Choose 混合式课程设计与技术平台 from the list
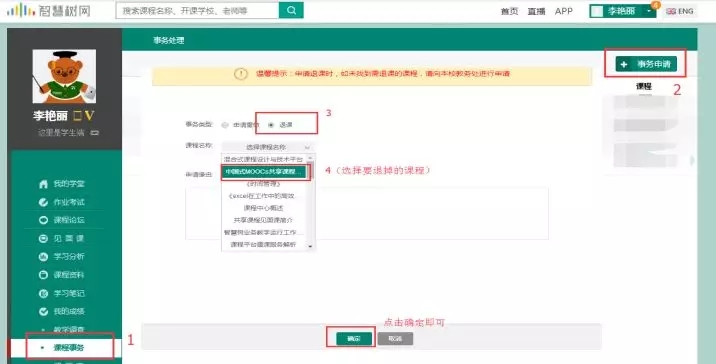 click(263, 159)
